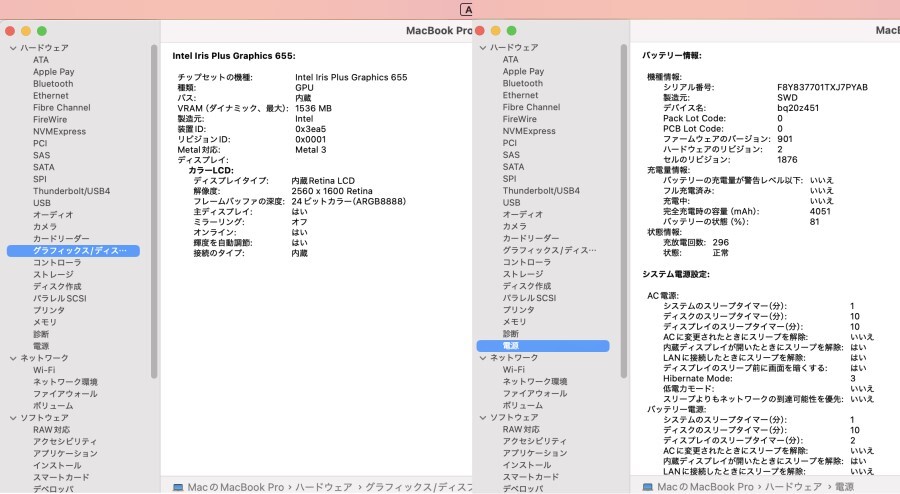Select Thunderbolt/USB4 in right window sidebar
The width and height of the screenshot is (900, 494).
[x=541, y=190]
